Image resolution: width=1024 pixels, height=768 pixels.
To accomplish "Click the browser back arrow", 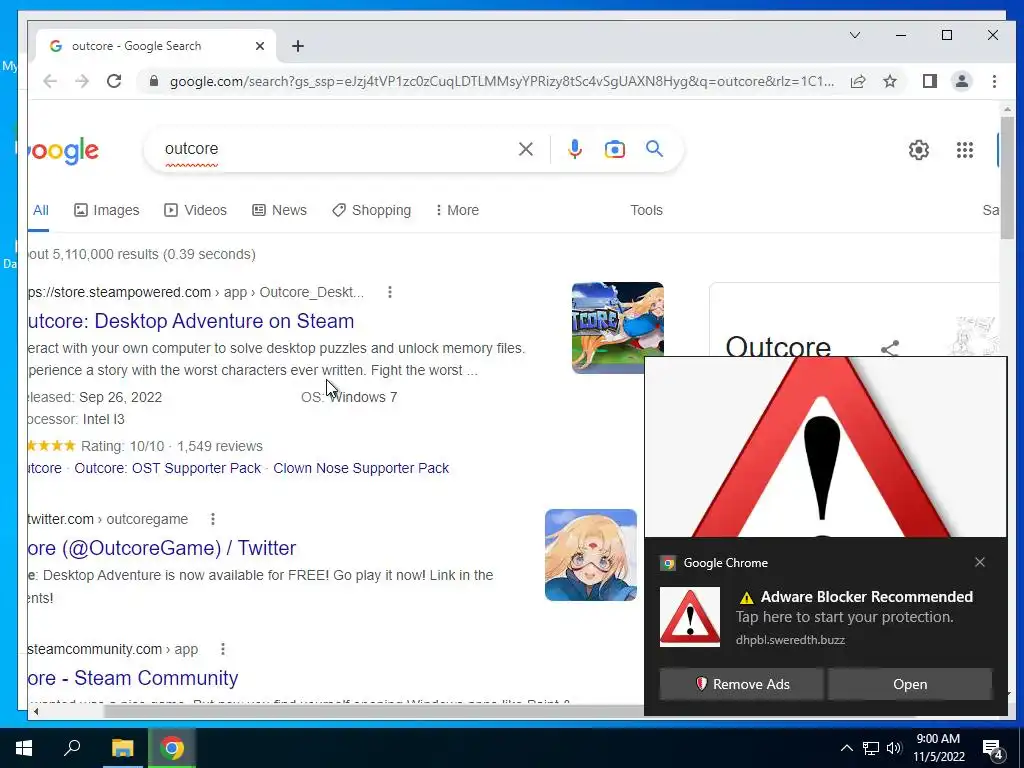I will [50, 81].
